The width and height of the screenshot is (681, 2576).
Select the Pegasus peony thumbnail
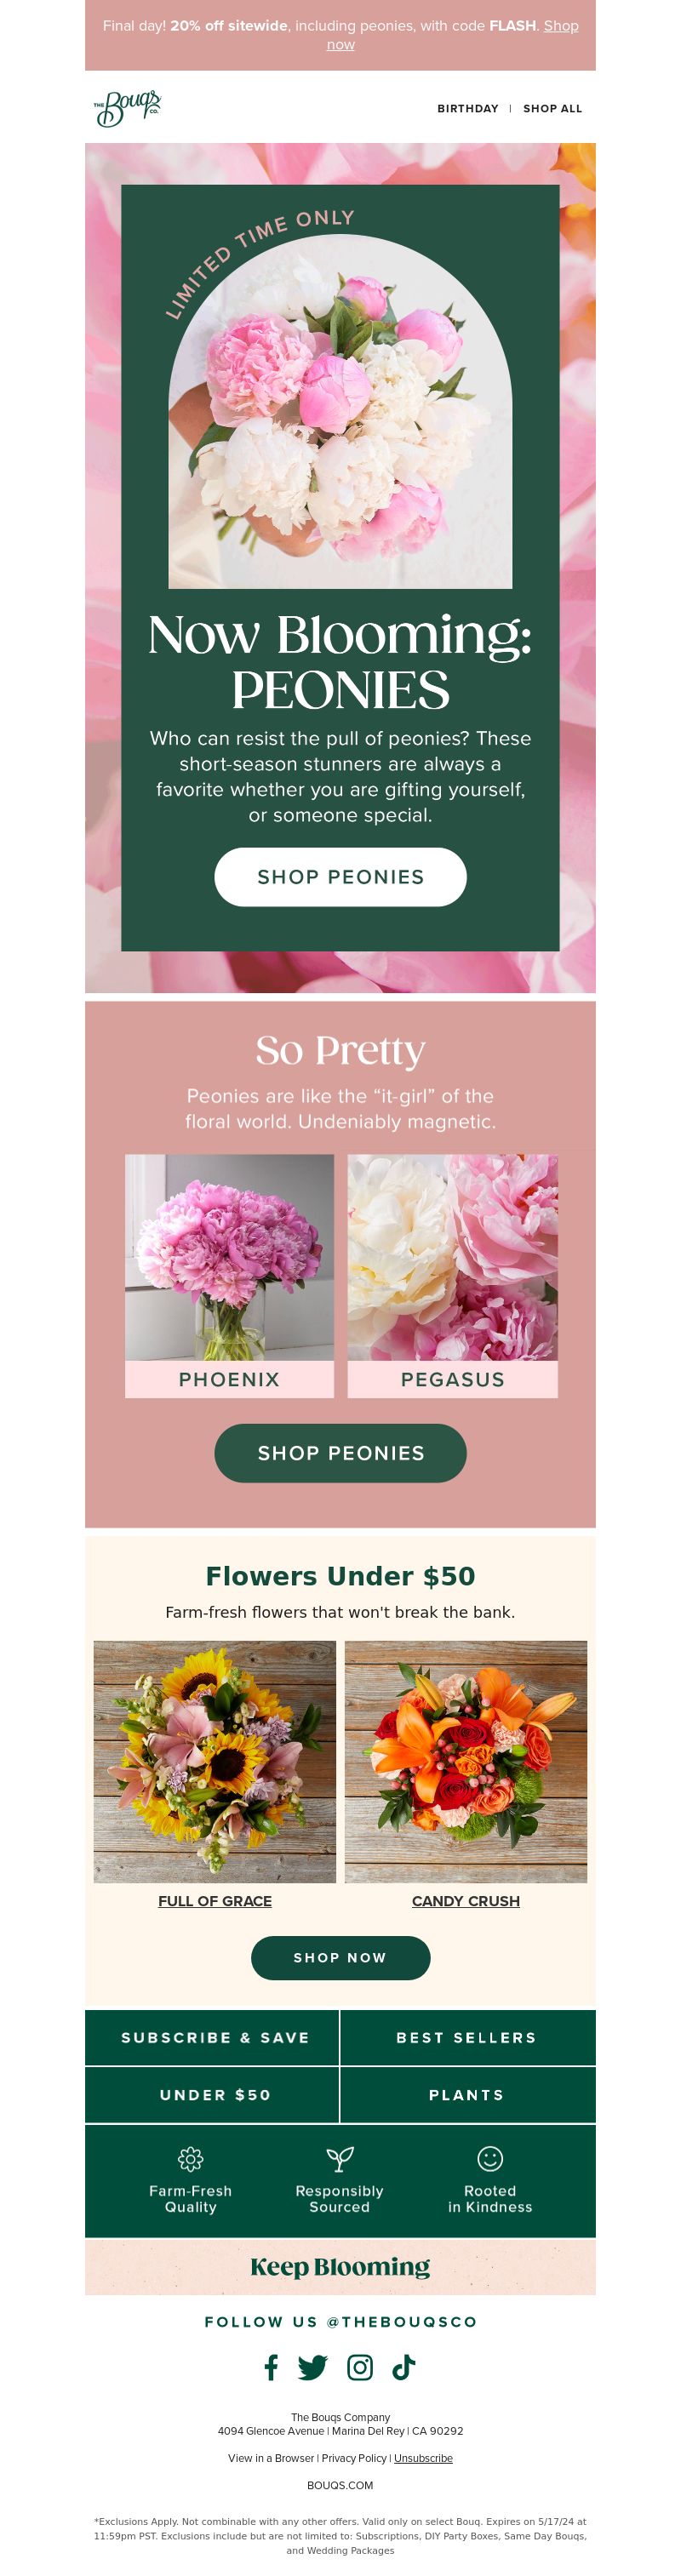pos(452,1276)
